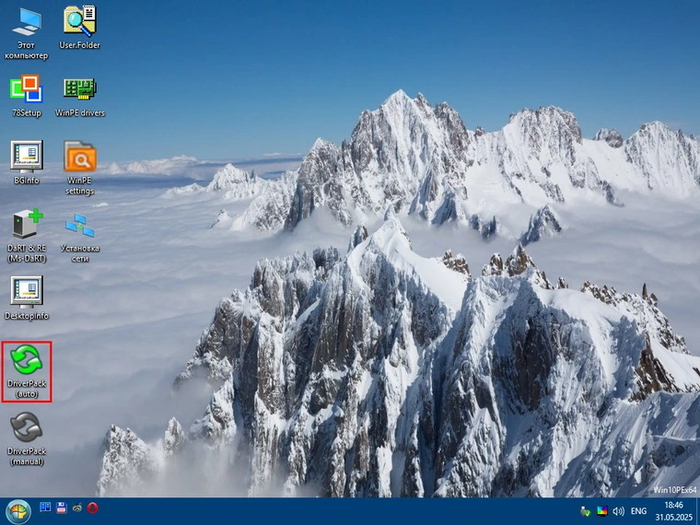This screenshot has height=525, width=700.
Task: Click the blue file manager taskbar icon
Action: pyautogui.click(x=45, y=509)
